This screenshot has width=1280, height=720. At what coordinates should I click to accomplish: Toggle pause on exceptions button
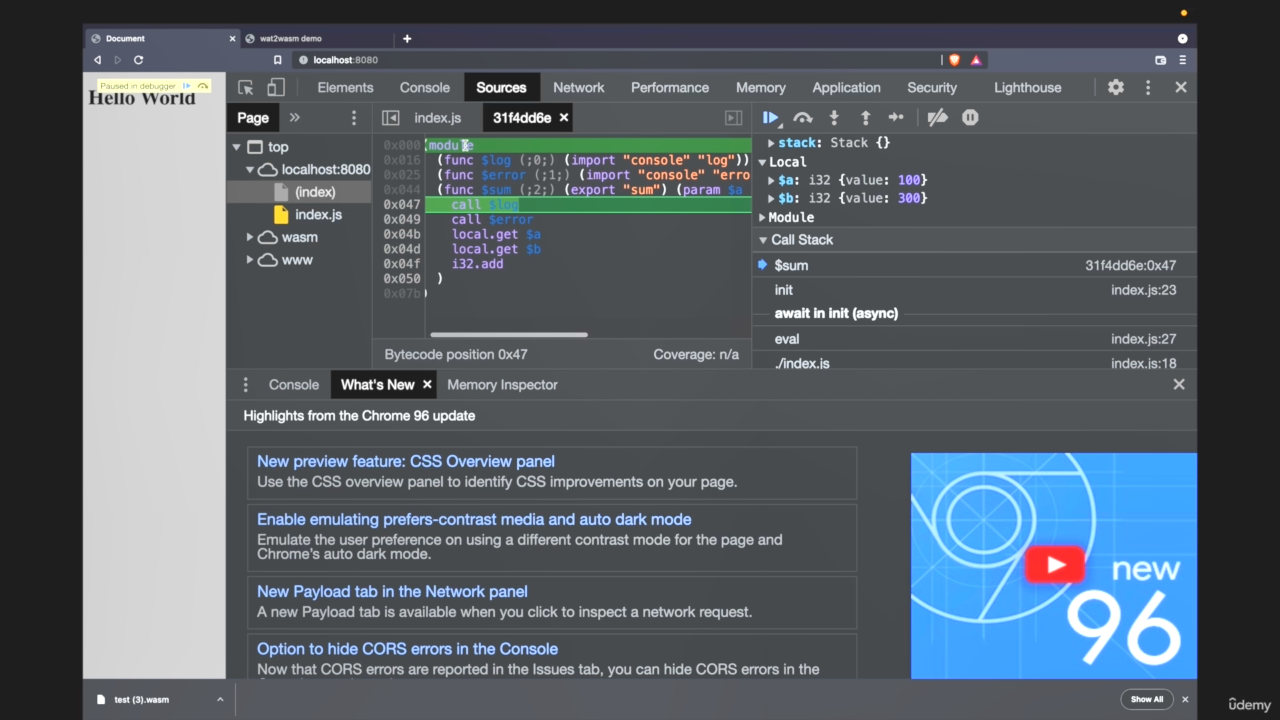[969, 118]
